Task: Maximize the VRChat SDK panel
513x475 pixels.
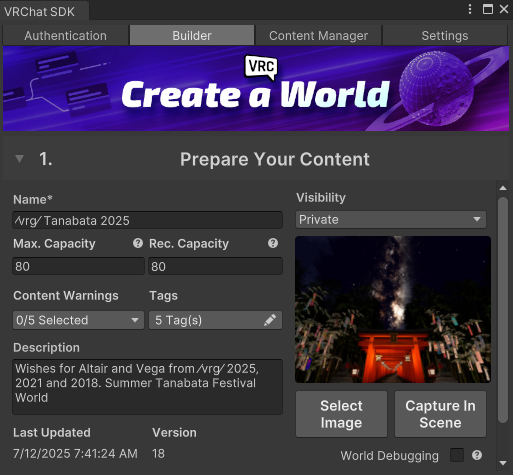Action: [x=488, y=9]
